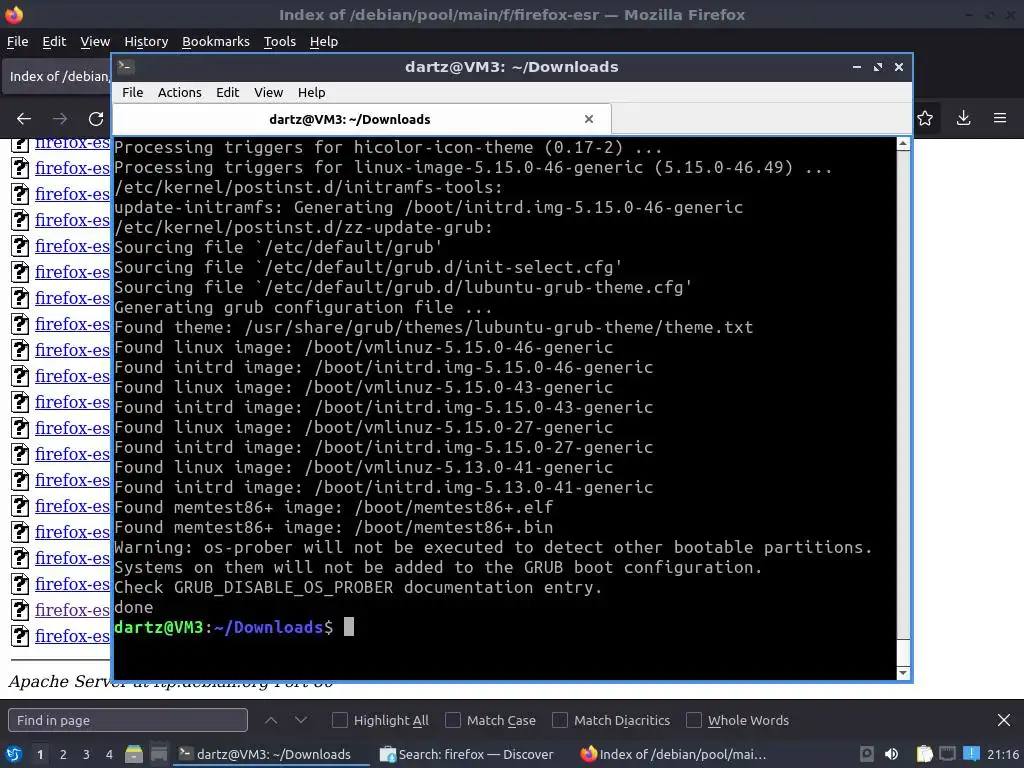Screen dimensions: 1024x768
Task: Open the terminal File menu
Action: [x=133, y=92]
